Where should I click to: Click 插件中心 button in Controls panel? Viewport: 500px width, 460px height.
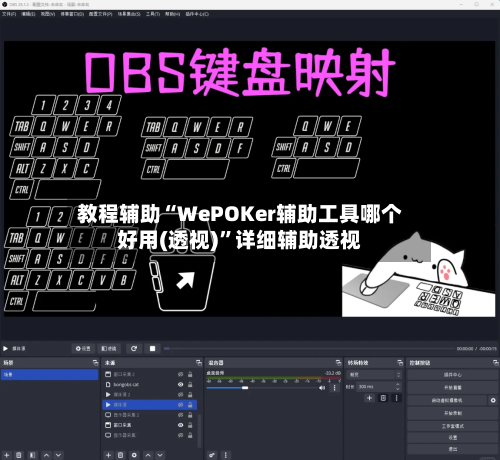pyautogui.click(x=453, y=375)
